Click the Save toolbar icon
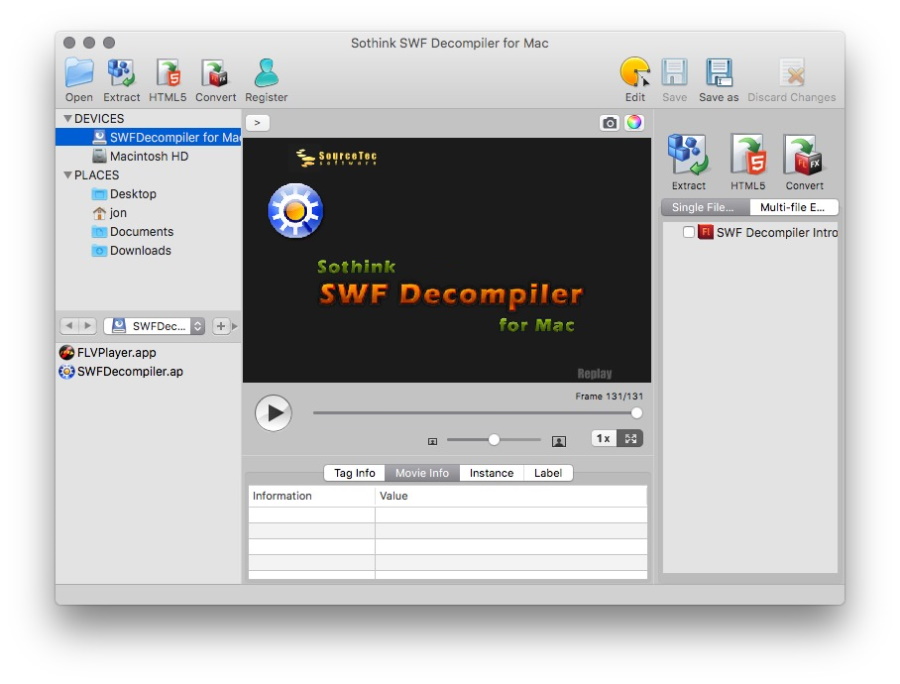This screenshot has height=684, width=900. [x=674, y=80]
